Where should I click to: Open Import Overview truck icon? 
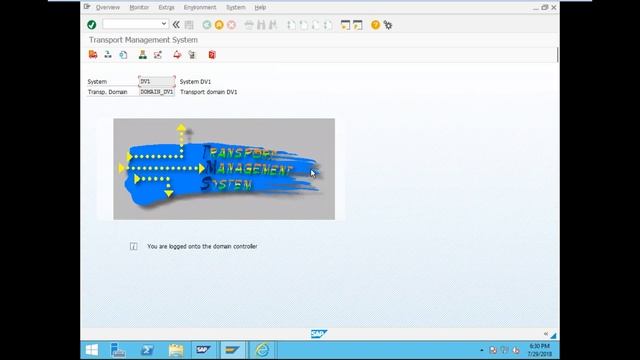tap(93, 54)
